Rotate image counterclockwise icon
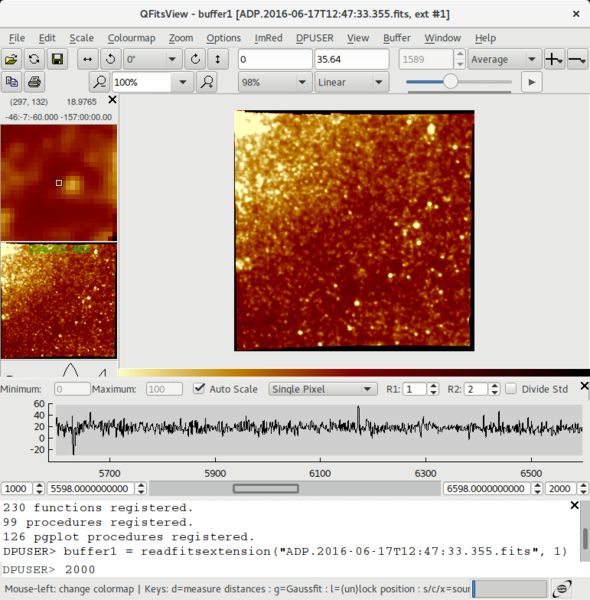 coord(111,59)
